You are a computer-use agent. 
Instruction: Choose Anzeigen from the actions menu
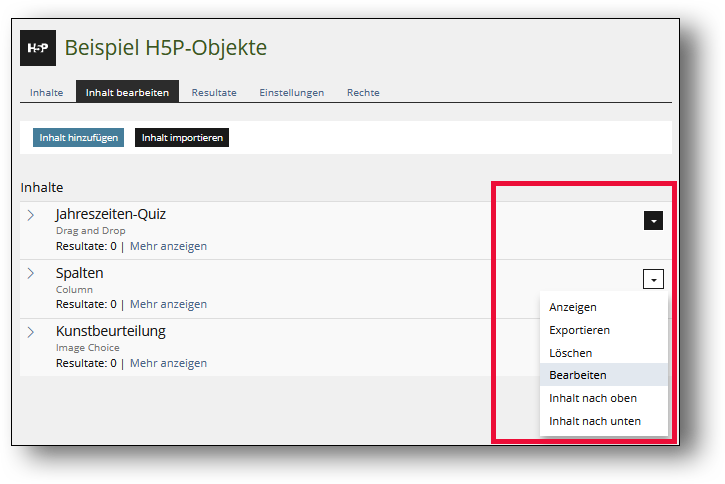[573, 307]
